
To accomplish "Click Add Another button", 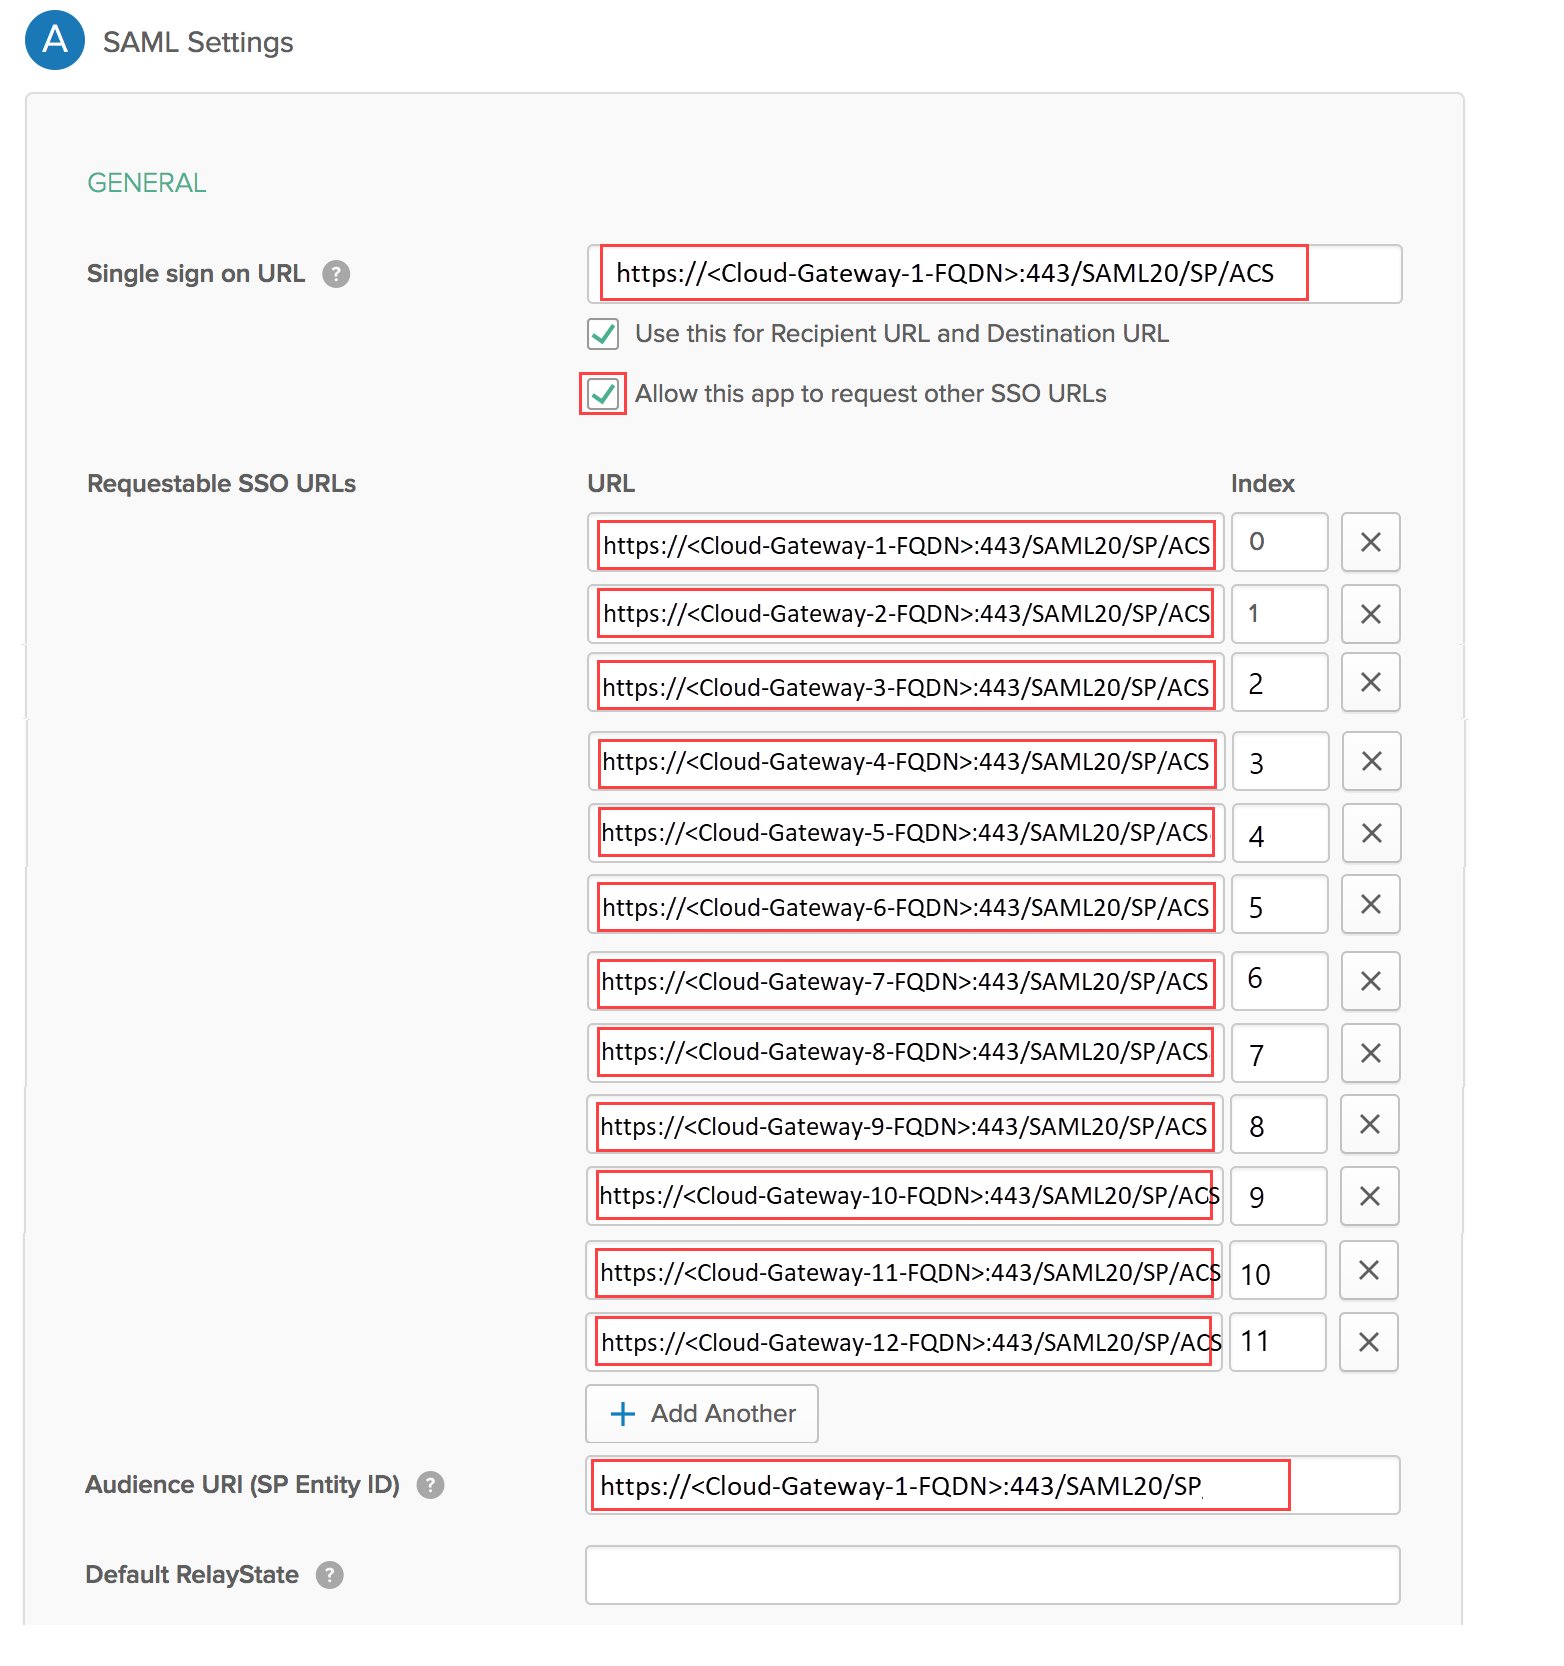I will point(702,1414).
